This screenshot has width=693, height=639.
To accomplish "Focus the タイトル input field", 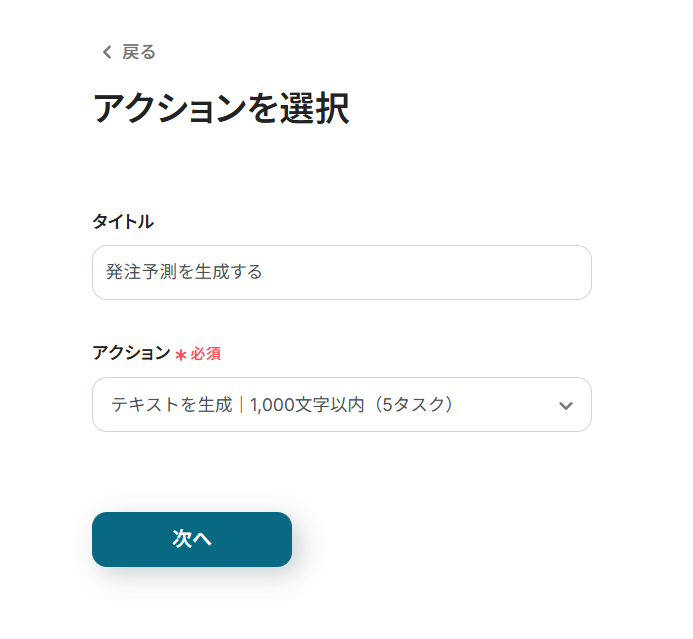I will [341, 272].
